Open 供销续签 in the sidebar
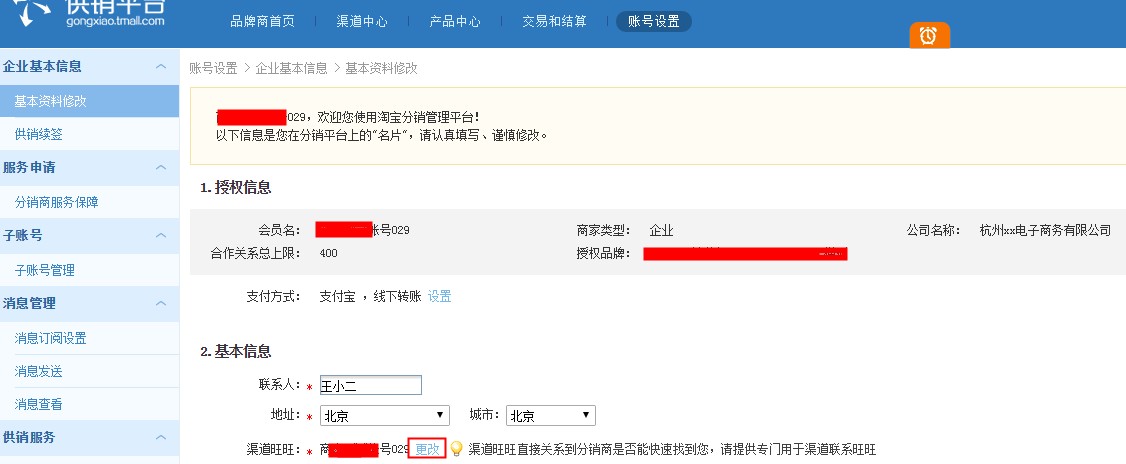1126x464 pixels. pyautogui.click(x=38, y=134)
